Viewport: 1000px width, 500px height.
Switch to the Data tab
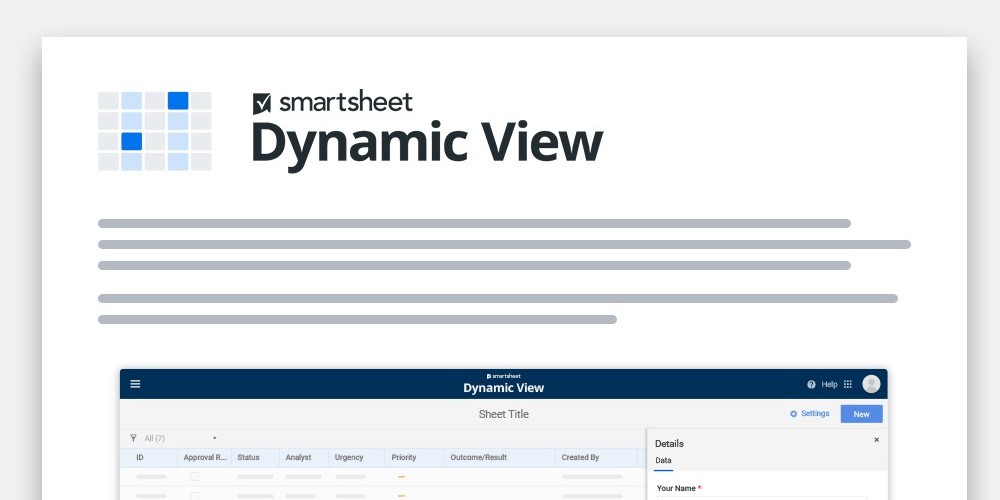[663, 461]
